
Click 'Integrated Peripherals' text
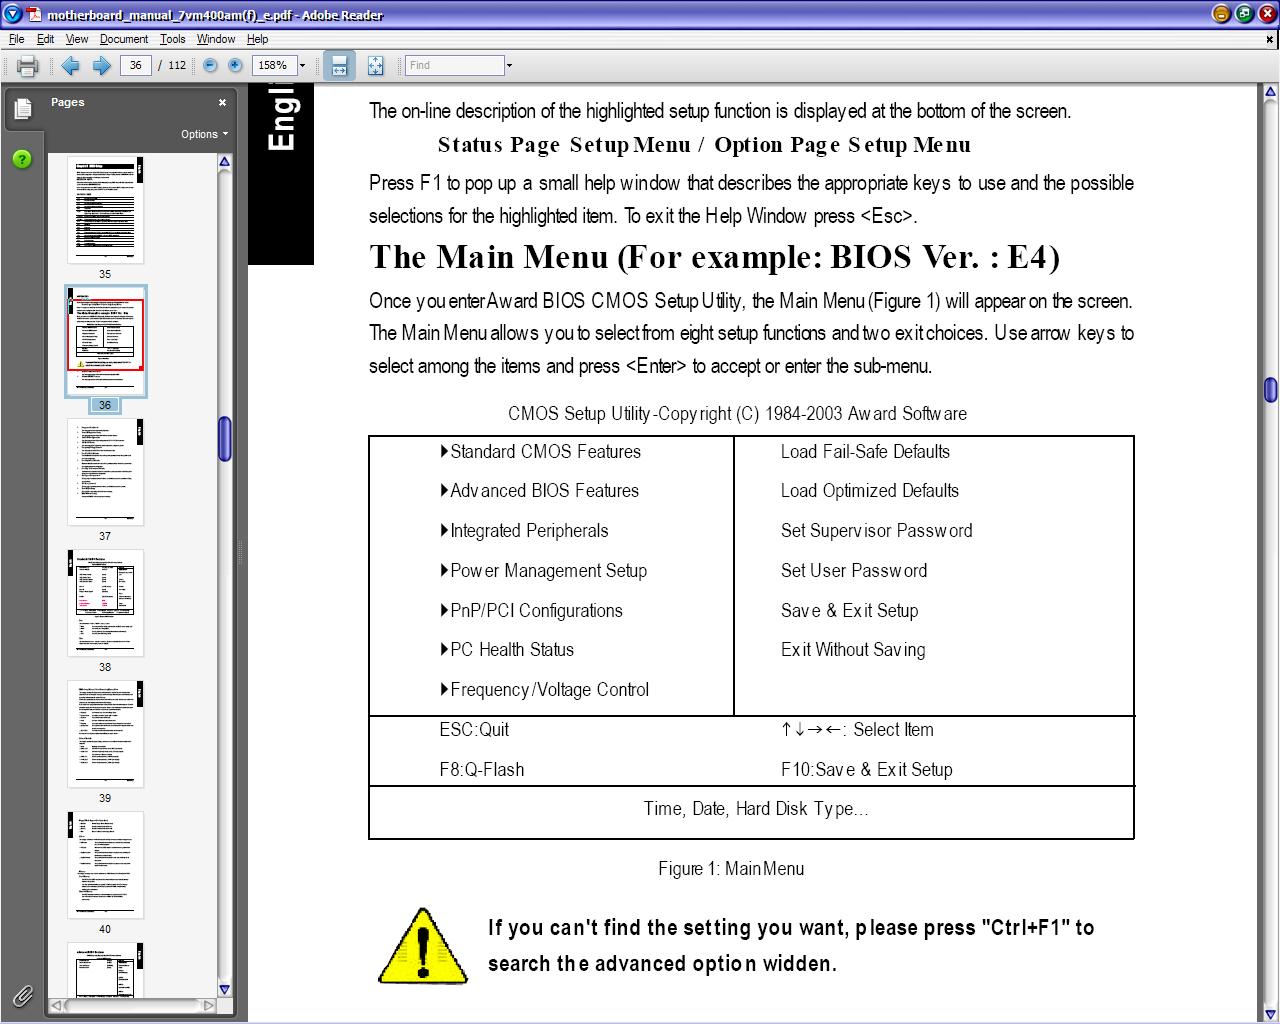point(529,531)
